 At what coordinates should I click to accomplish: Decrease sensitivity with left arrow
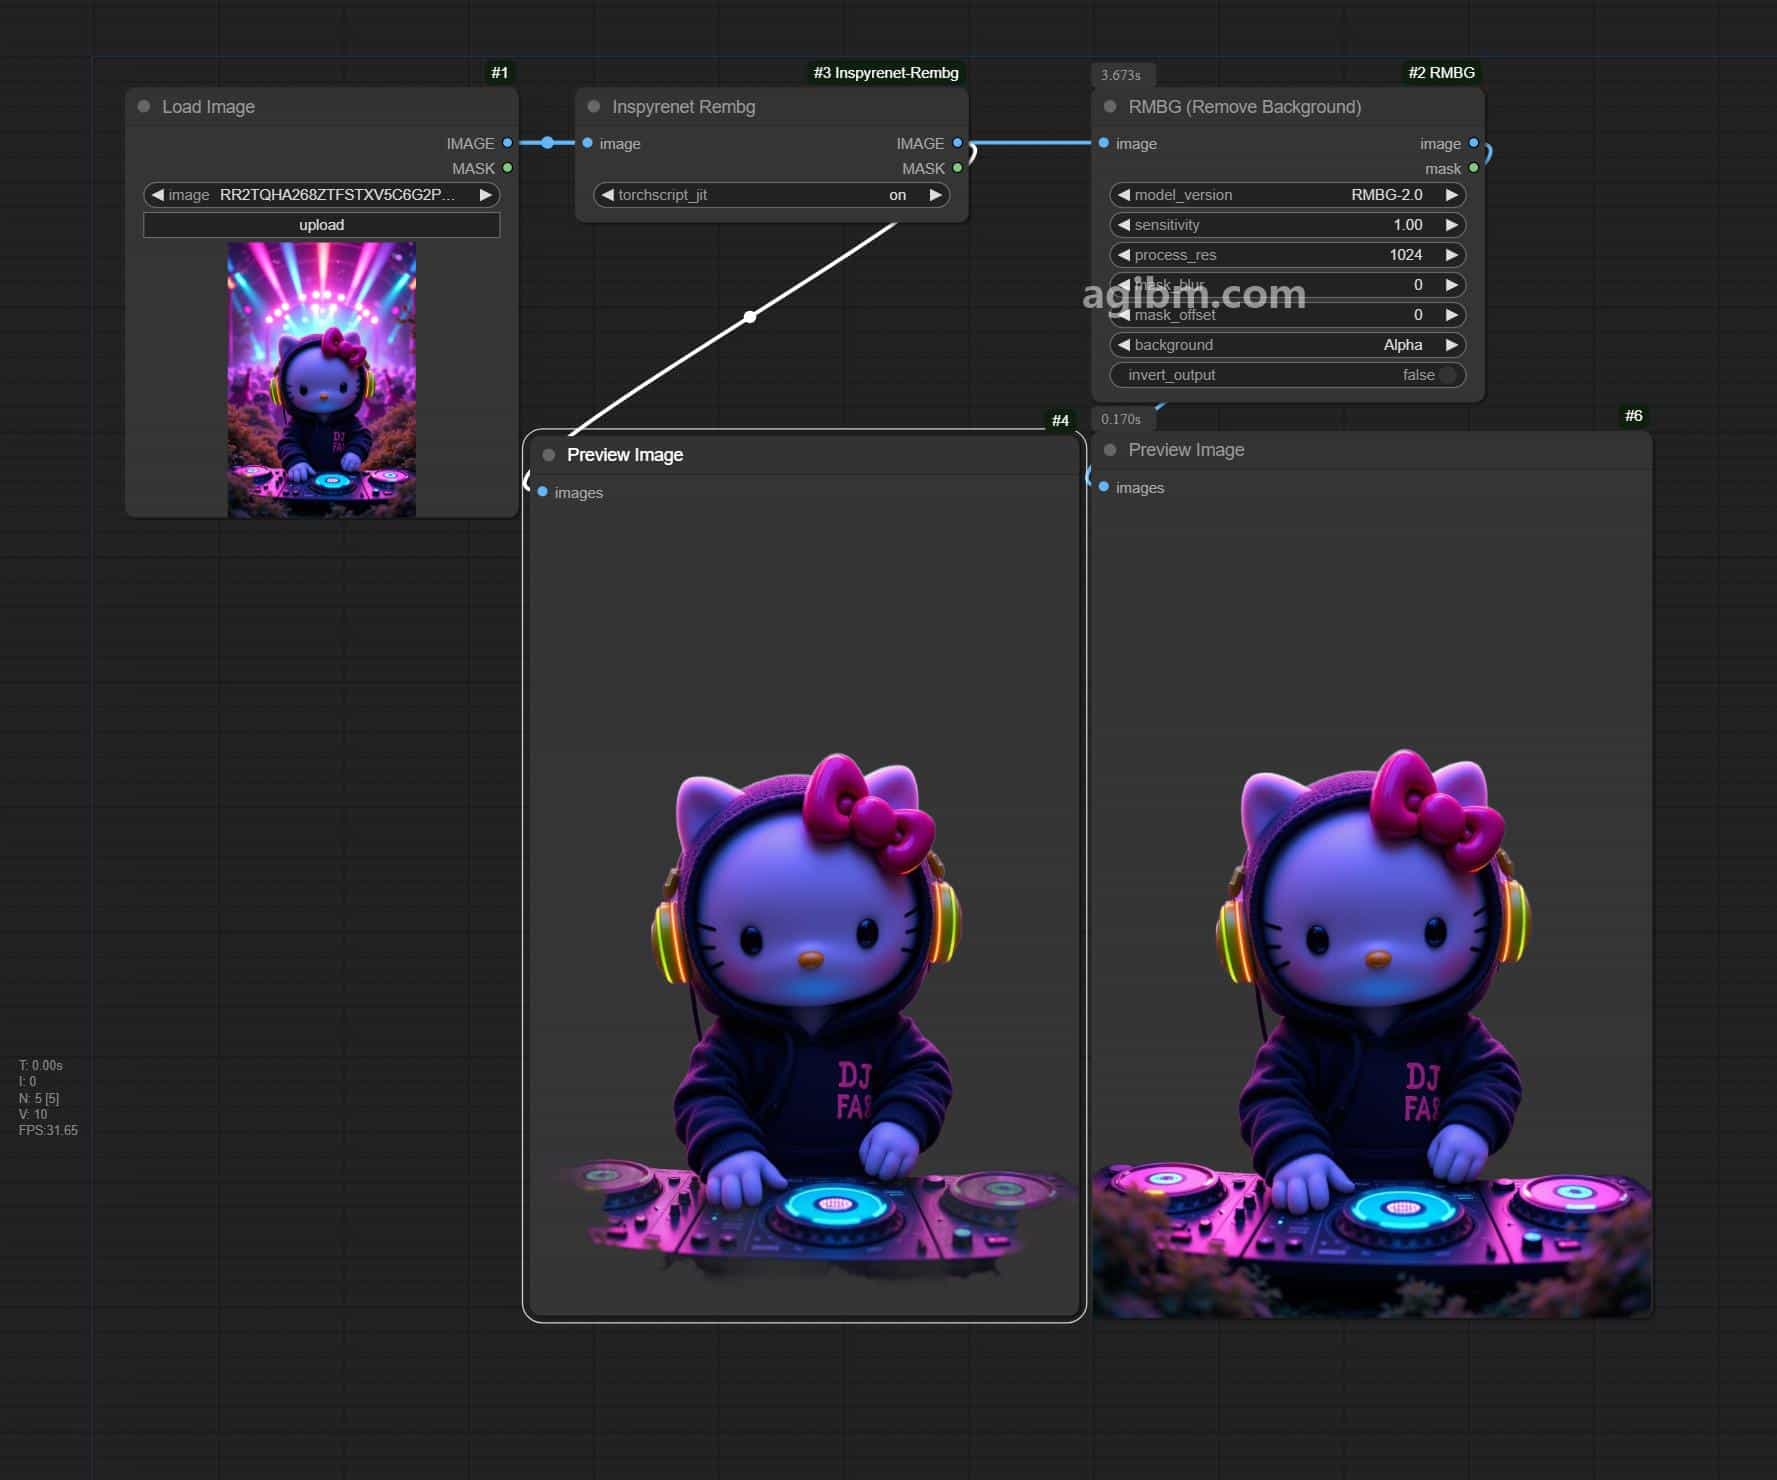point(1124,225)
